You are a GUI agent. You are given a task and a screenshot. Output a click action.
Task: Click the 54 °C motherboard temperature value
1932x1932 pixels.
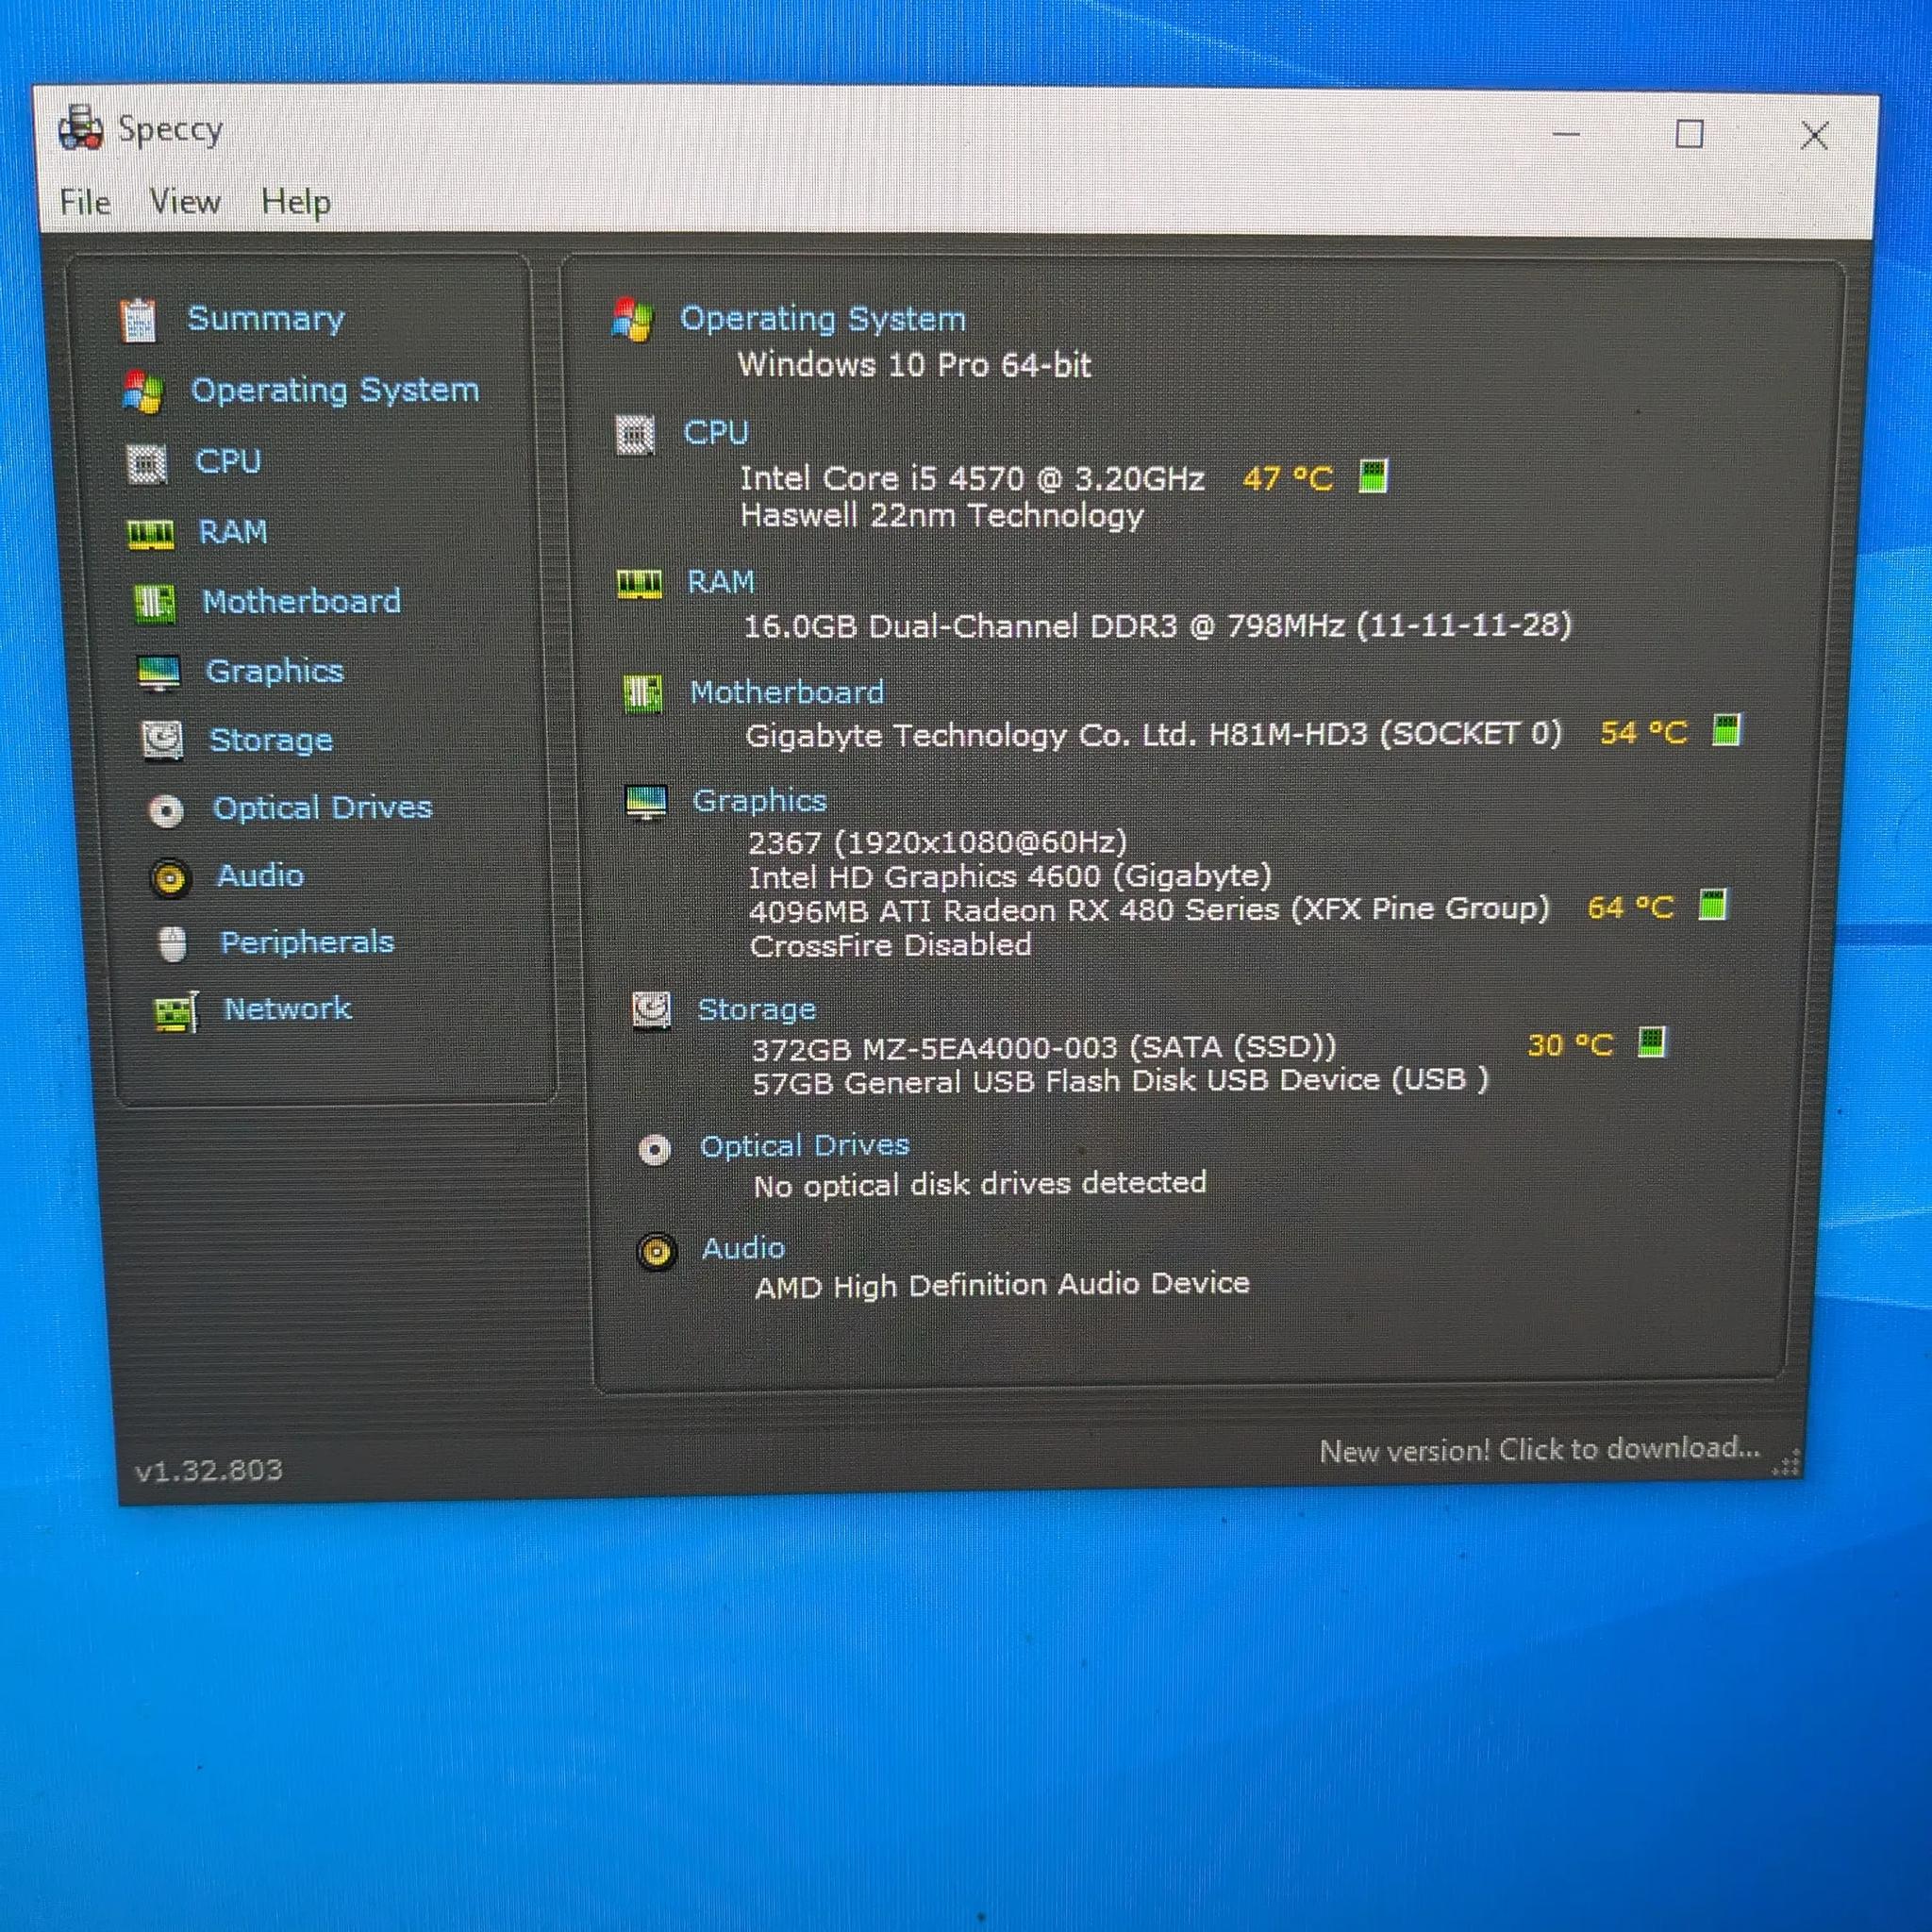point(1644,733)
